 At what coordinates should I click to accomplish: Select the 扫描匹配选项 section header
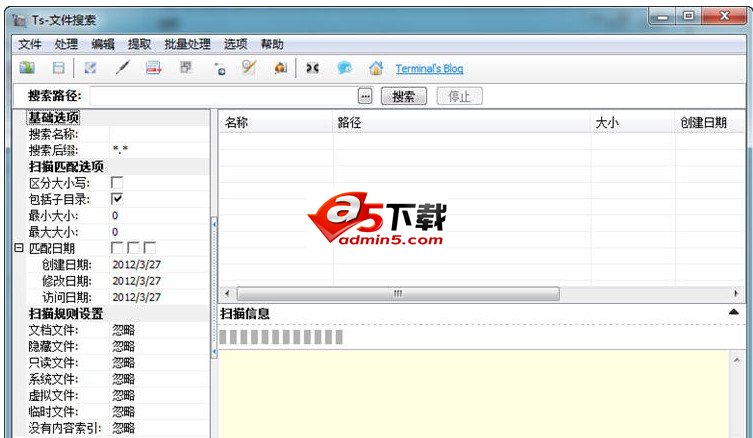66,167
